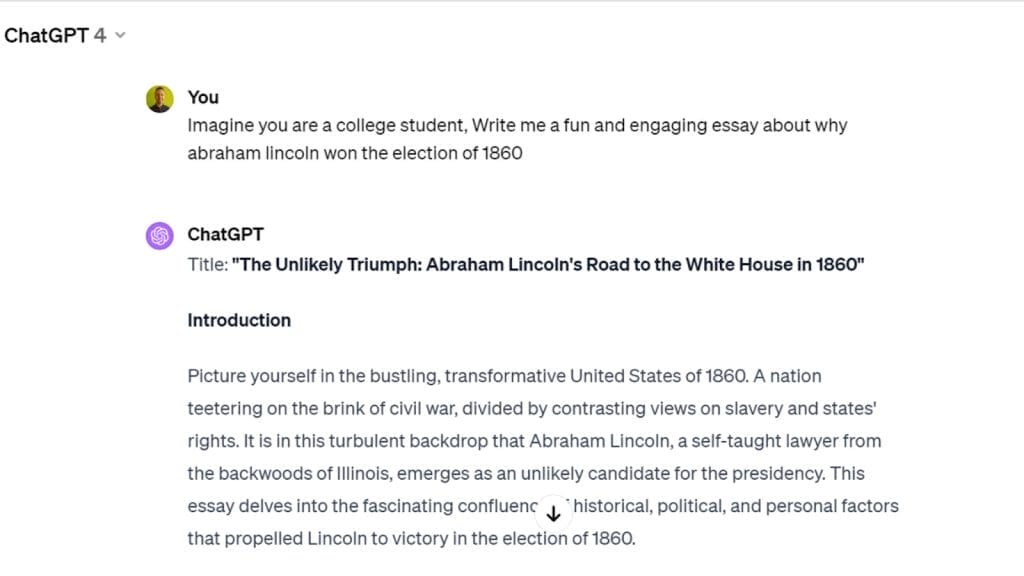
Task: Click the line "teetering on the brink of civil war"
Action: point(532,409)
